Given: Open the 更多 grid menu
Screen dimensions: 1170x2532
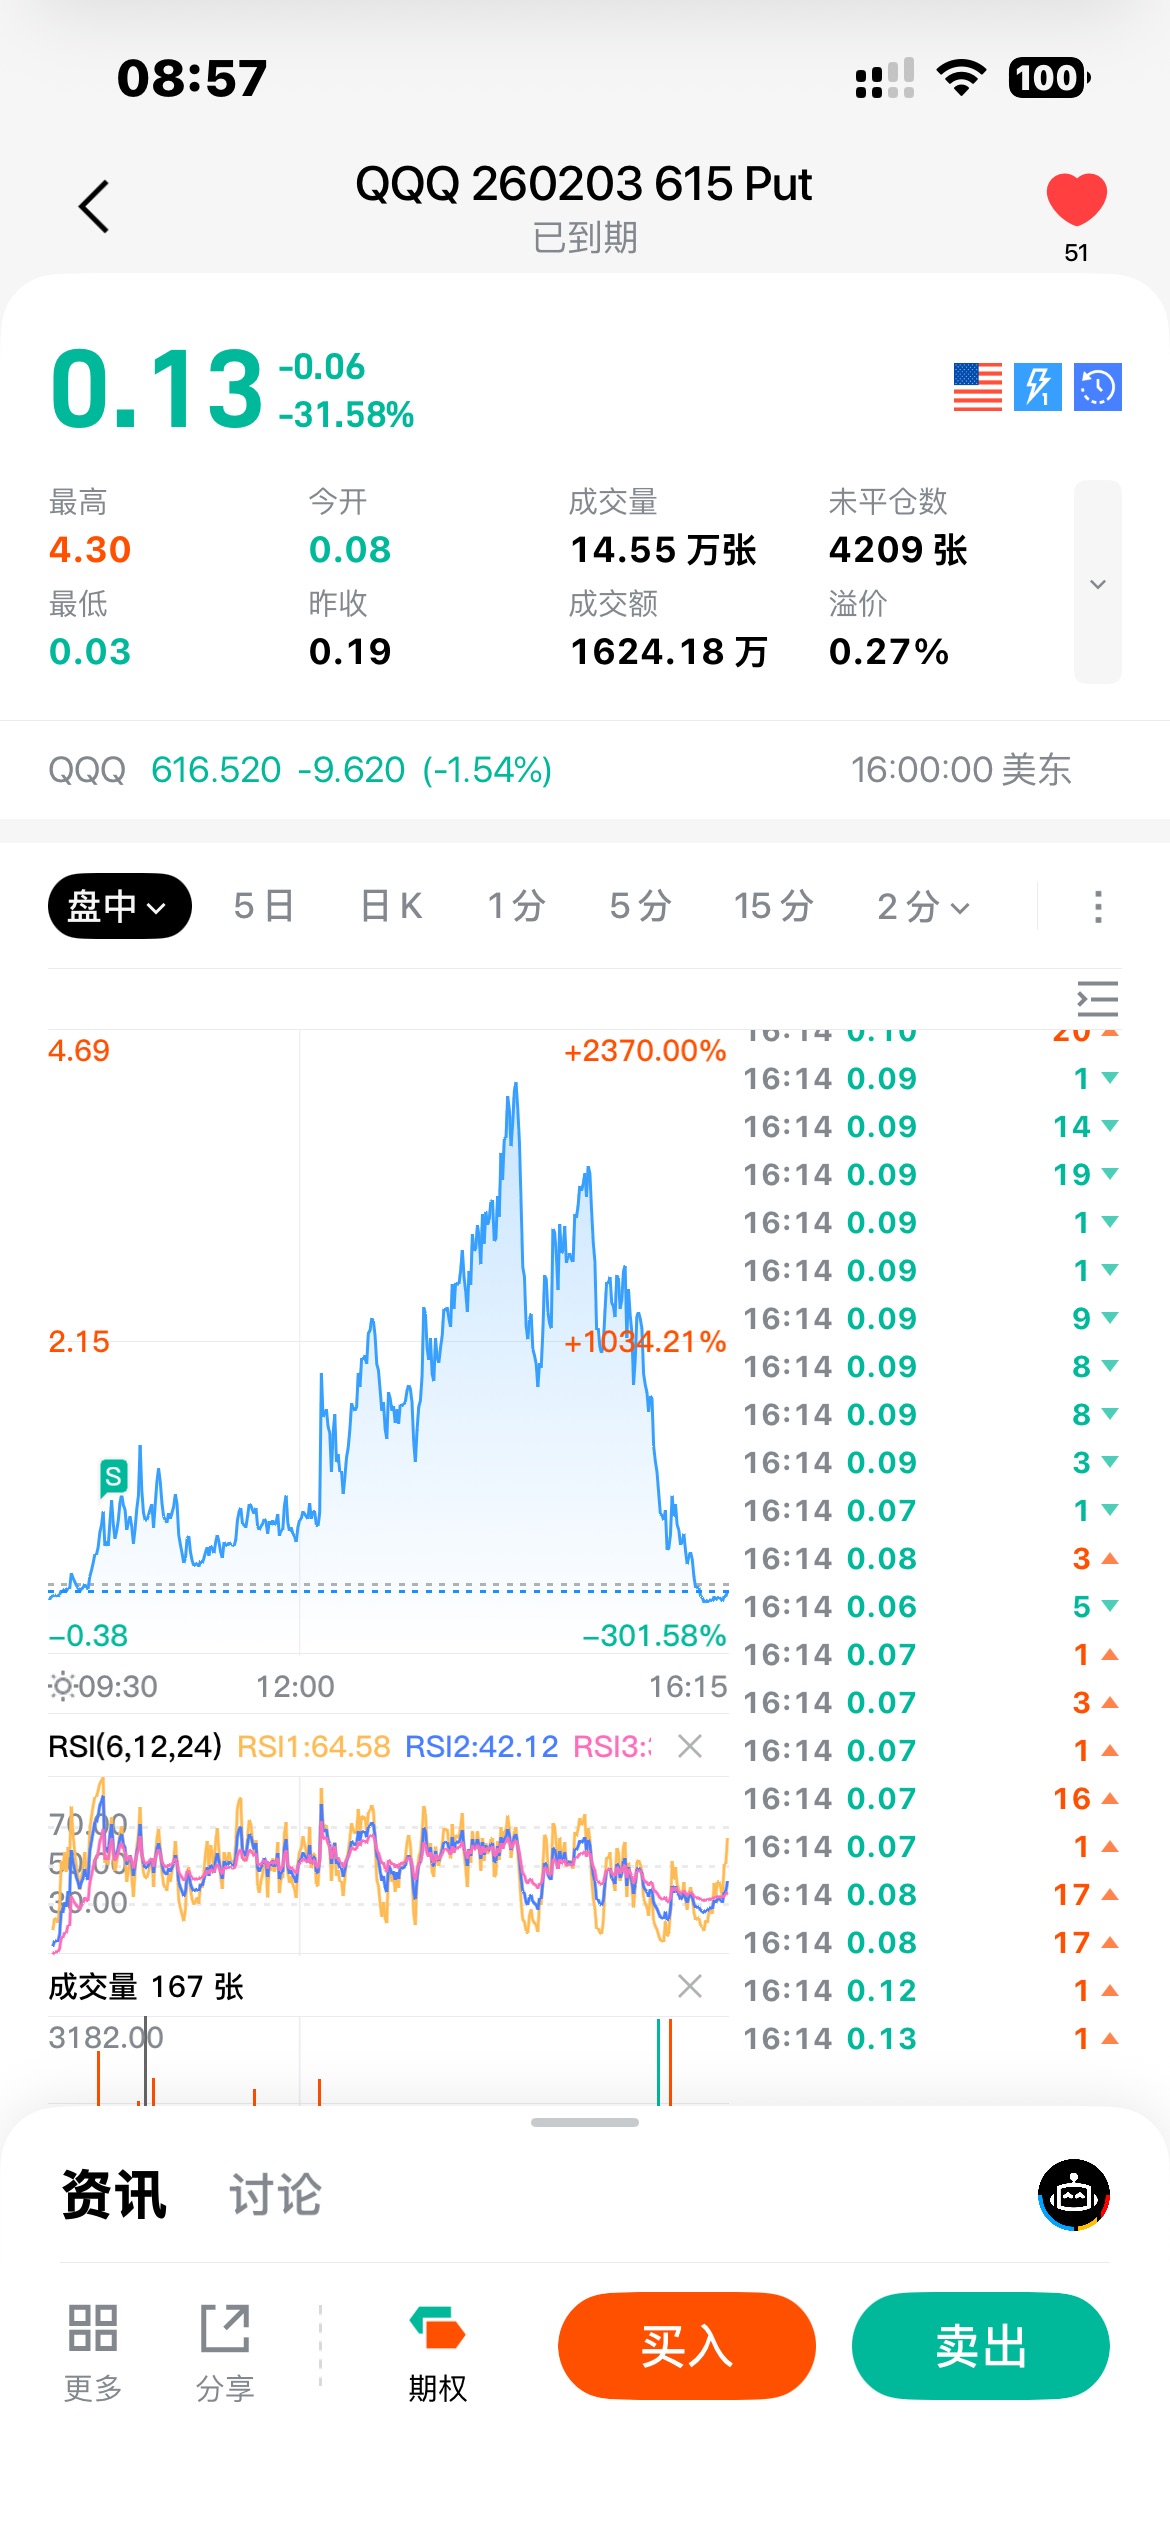Looking at the screenshot, I should pyautogui.click(x=93, y=2347).
